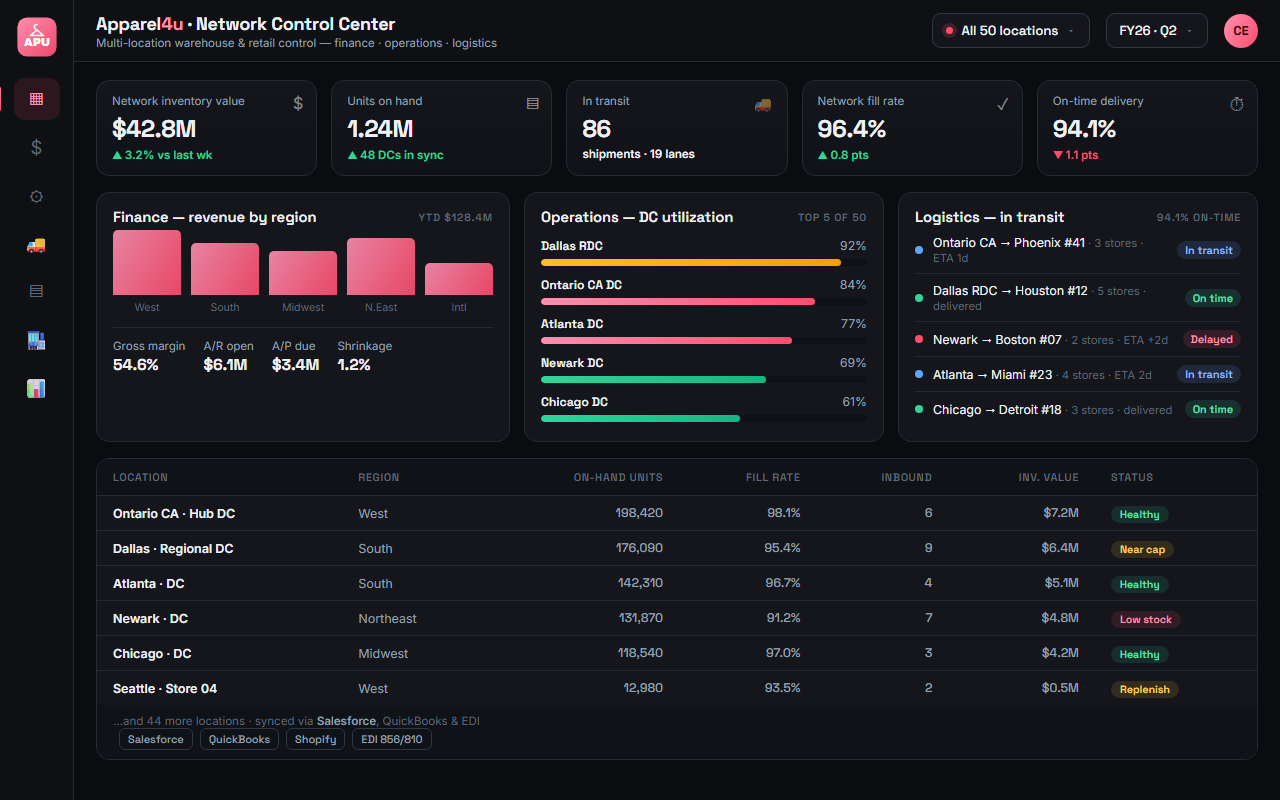1280x800 pixels.
Task: Click the Intl revenue bar
Action: [x=459, y=279]
